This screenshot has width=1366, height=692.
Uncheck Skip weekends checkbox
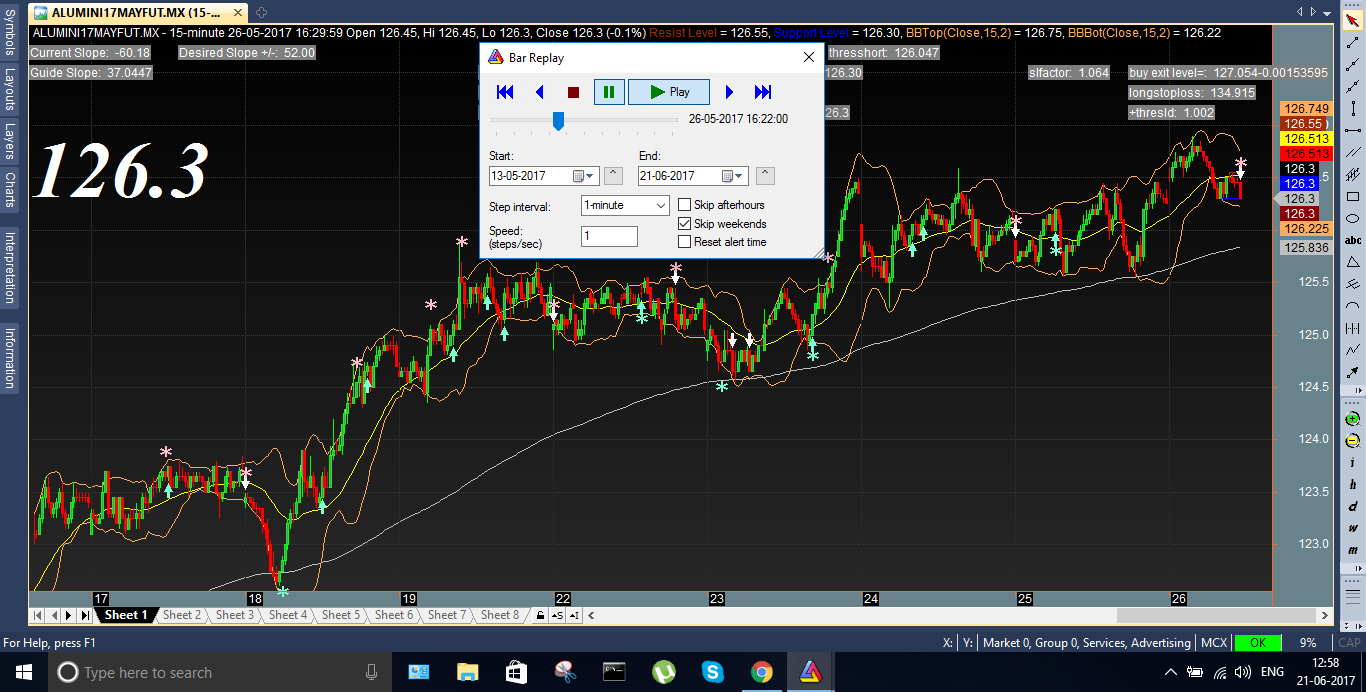click(x=685, y=223)
